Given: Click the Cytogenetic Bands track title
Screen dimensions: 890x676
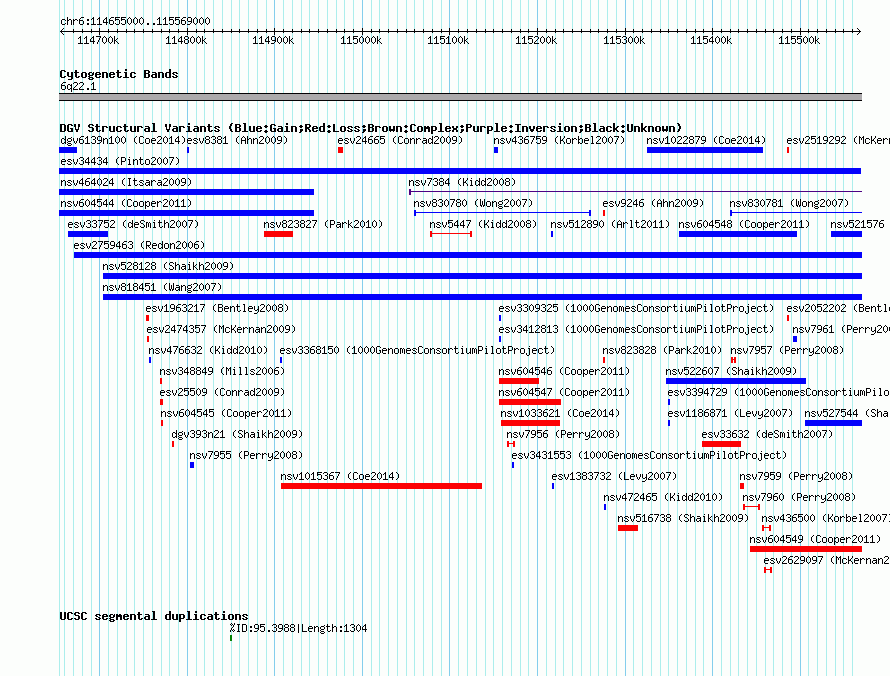Looking at the screenshot, I should (x=119, y=74).
